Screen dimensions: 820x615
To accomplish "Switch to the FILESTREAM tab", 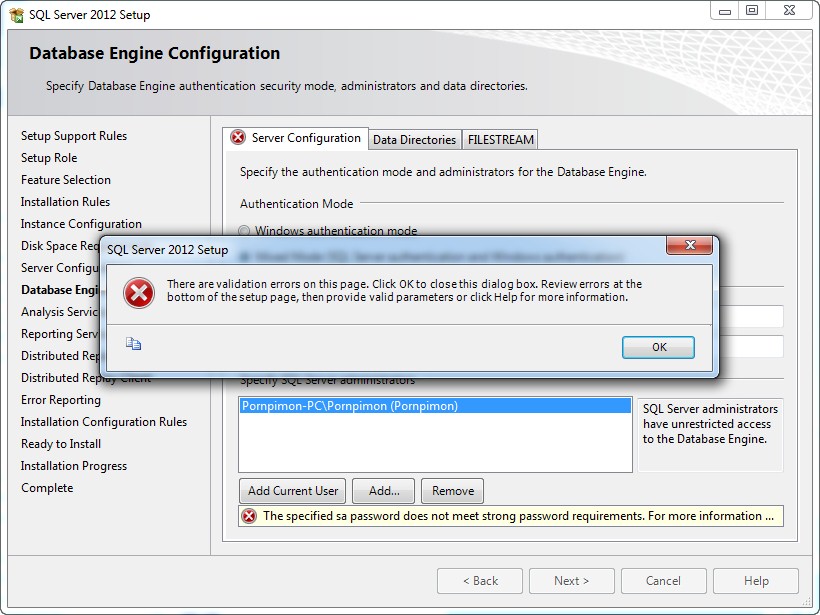I will [x=501, y=139].
